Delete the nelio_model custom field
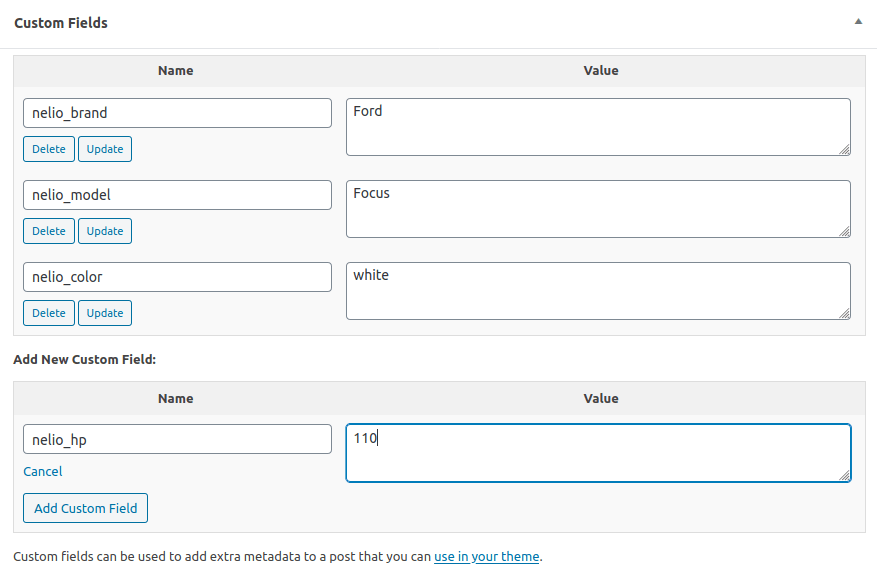877x570 pixels. pos(48,231)
